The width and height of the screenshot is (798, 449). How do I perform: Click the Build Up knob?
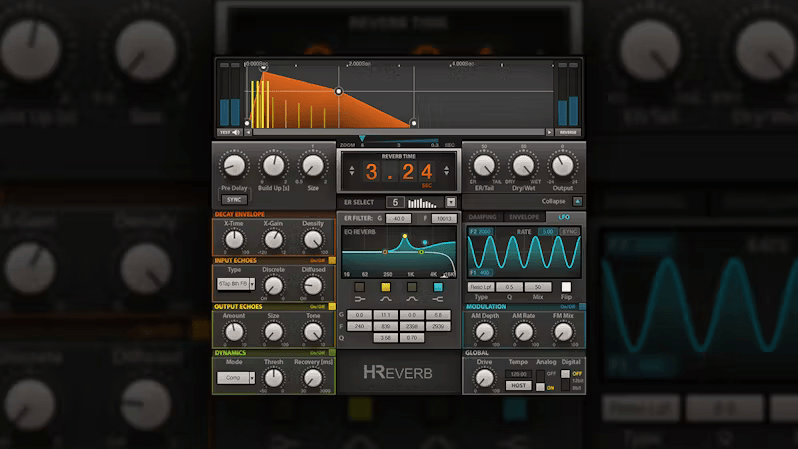(274, 165)
